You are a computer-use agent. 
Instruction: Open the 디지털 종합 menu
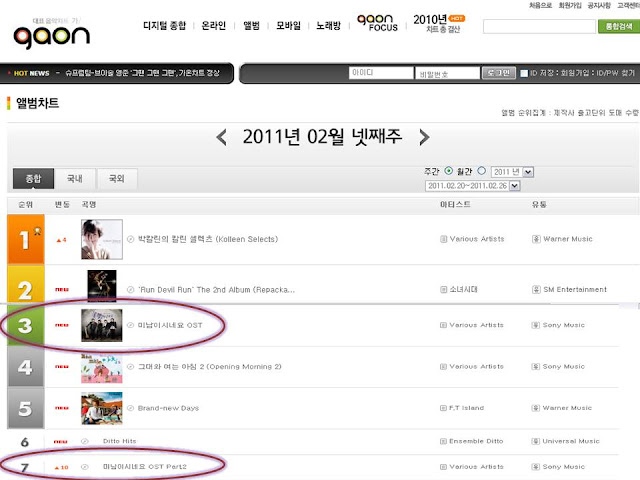pos(164,26)
